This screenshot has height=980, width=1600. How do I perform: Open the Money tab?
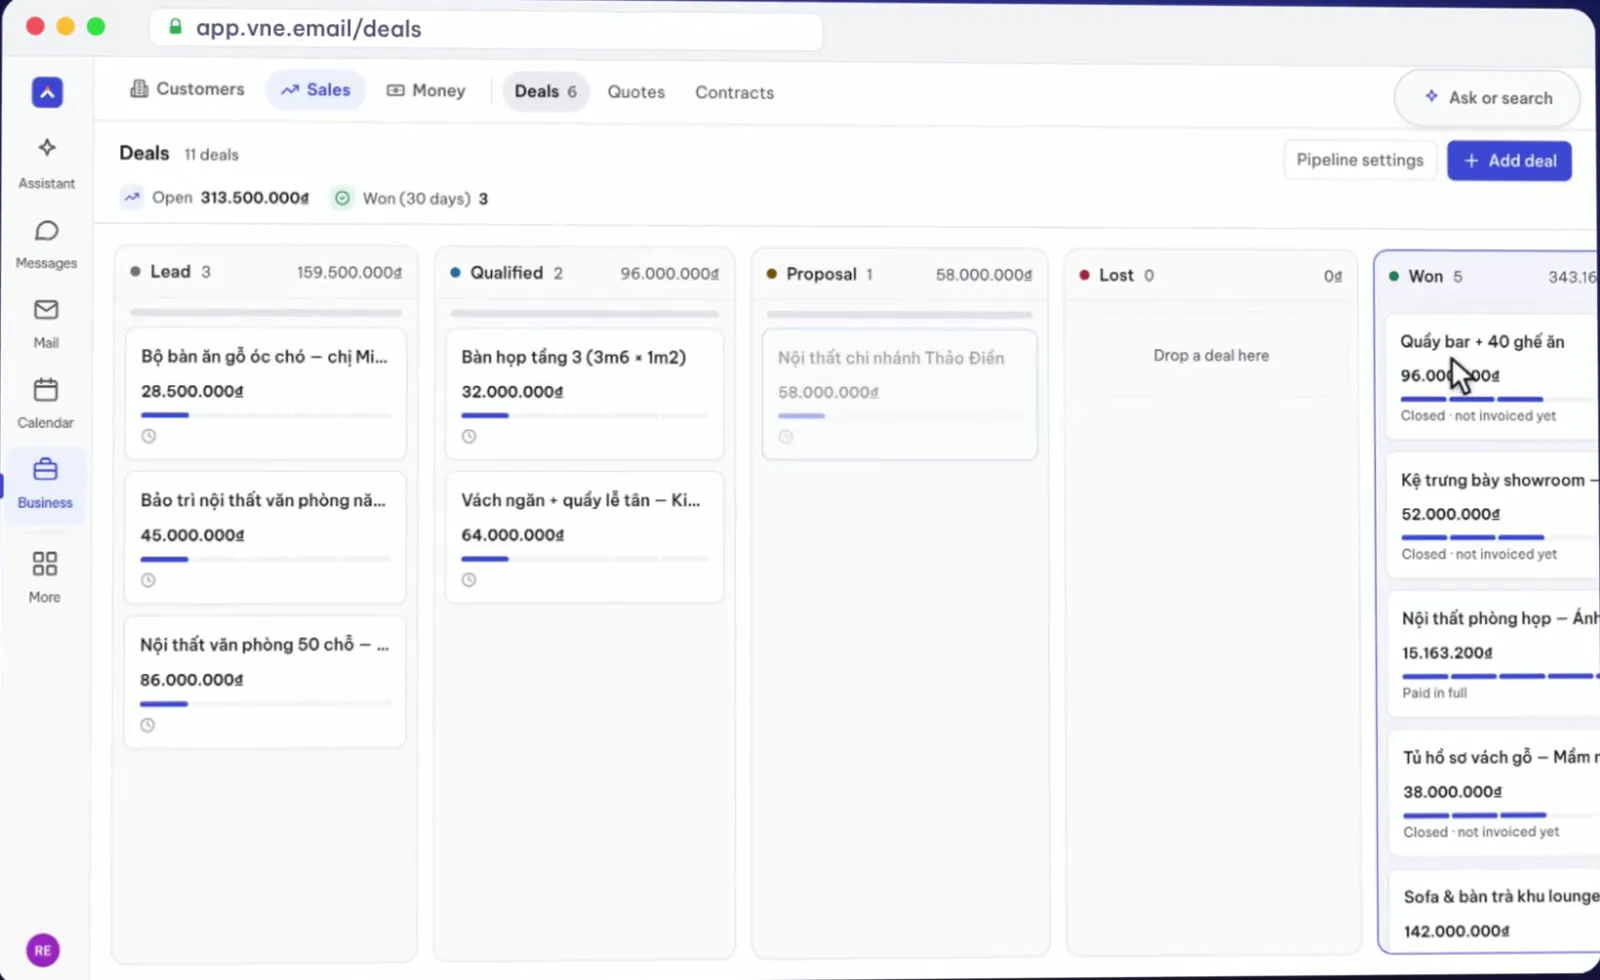(426, 91)
